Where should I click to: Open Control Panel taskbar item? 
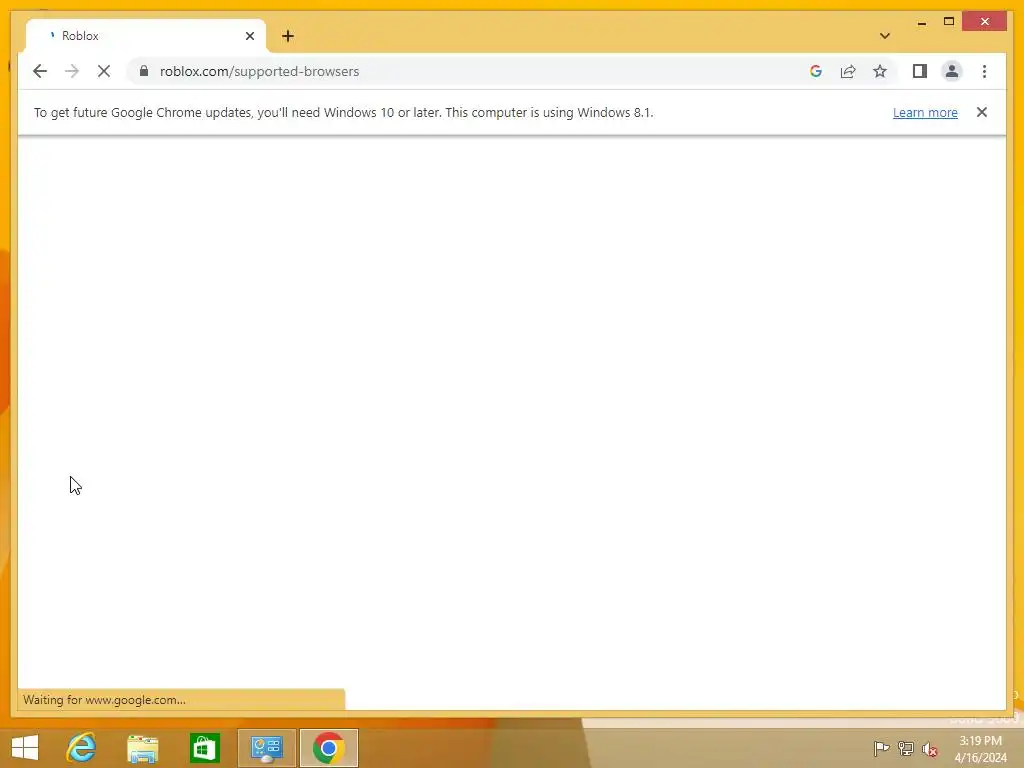coord(266,748)
